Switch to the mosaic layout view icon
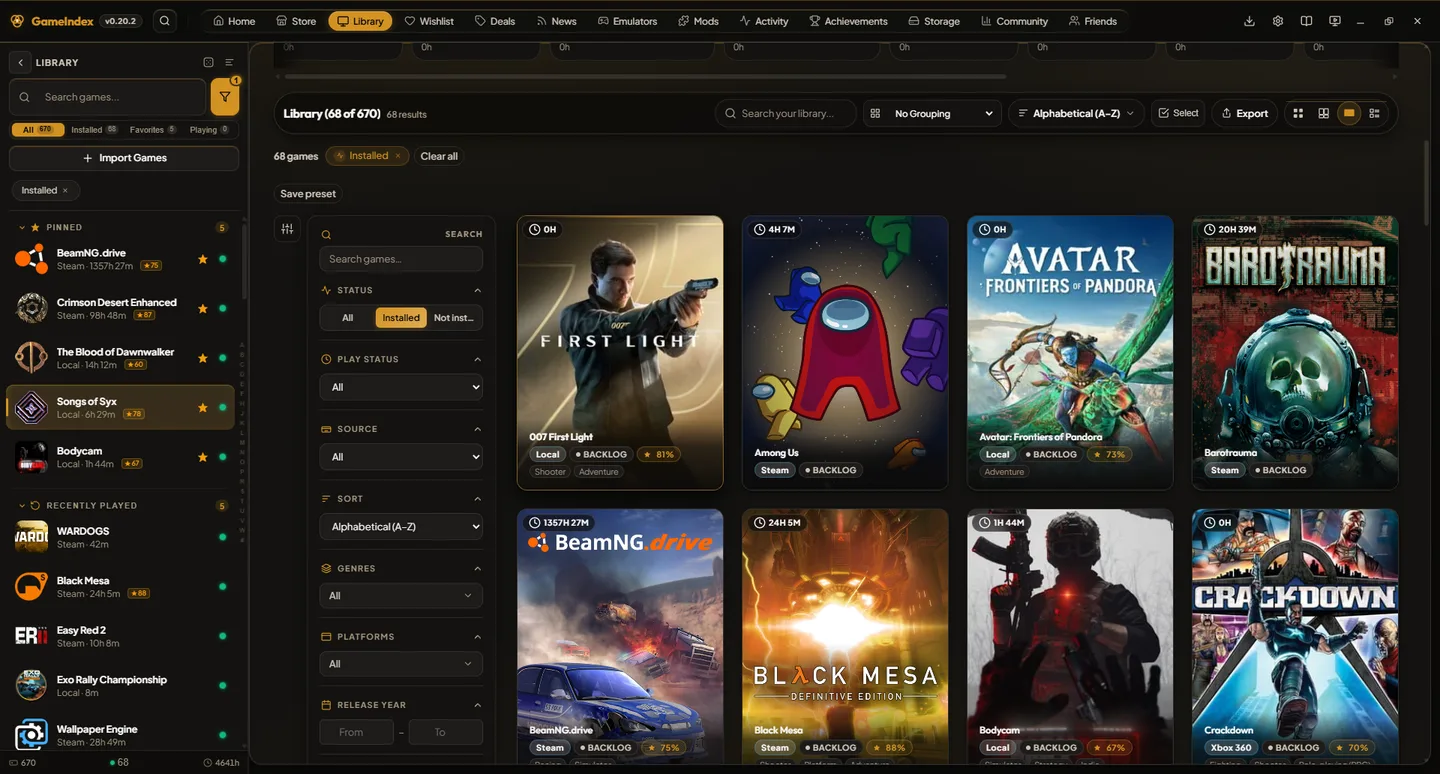The height and width of the screenshot is (774, 1440). 1323,113
